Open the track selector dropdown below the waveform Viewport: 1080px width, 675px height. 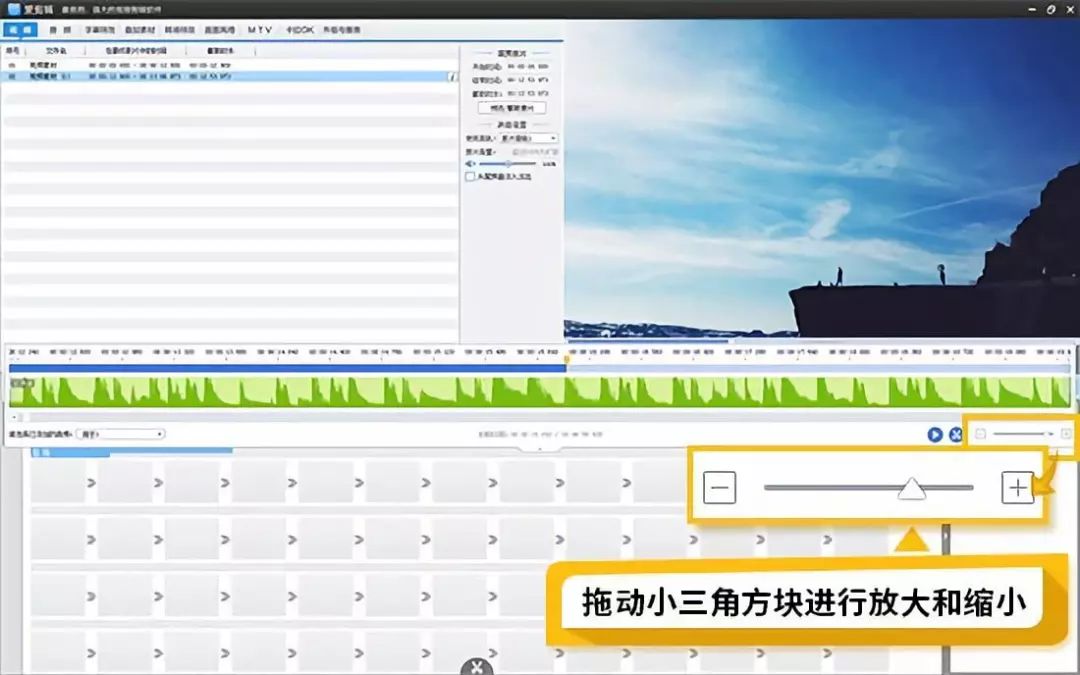121,434
